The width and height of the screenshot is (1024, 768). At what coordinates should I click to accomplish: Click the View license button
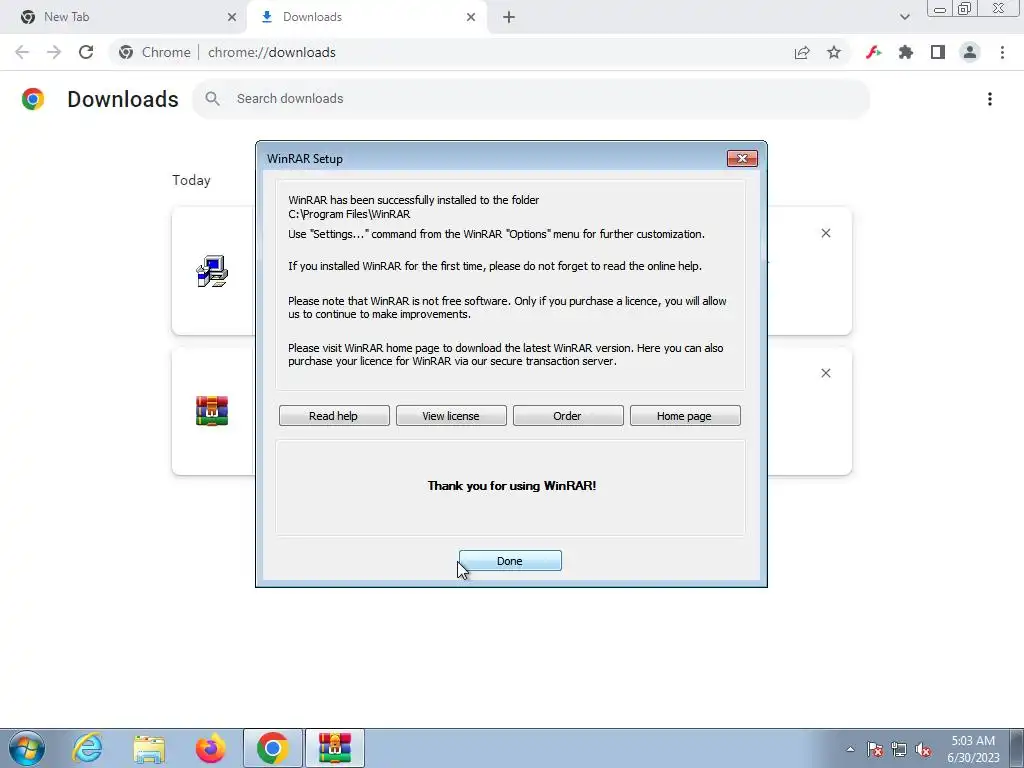coord(451,415)
